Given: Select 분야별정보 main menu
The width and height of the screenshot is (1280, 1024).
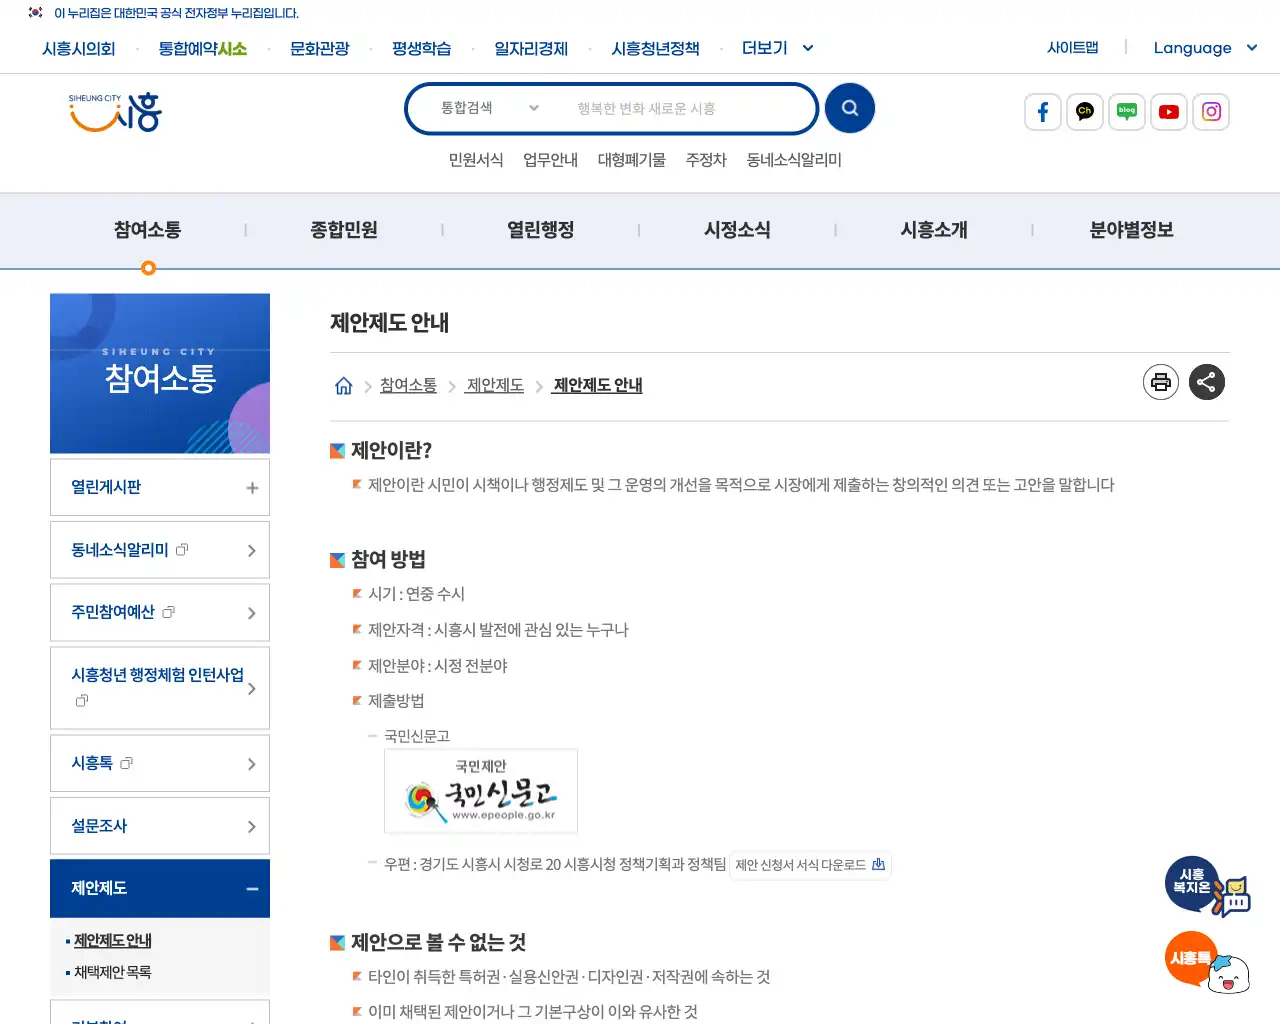Looking at the screenshot, I should [x=1131, y=230].
